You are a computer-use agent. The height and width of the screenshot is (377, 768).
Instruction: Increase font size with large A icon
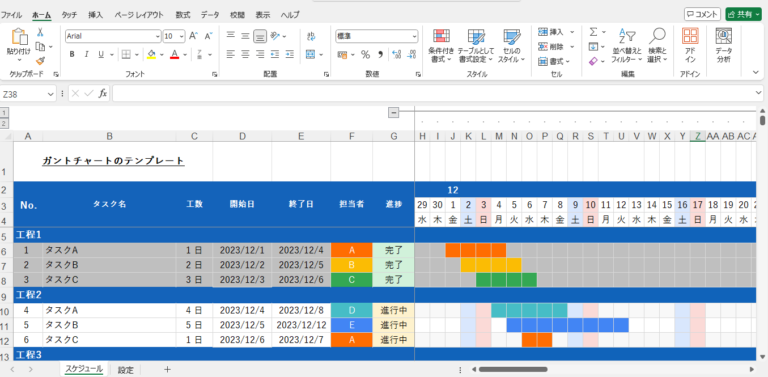193,36
